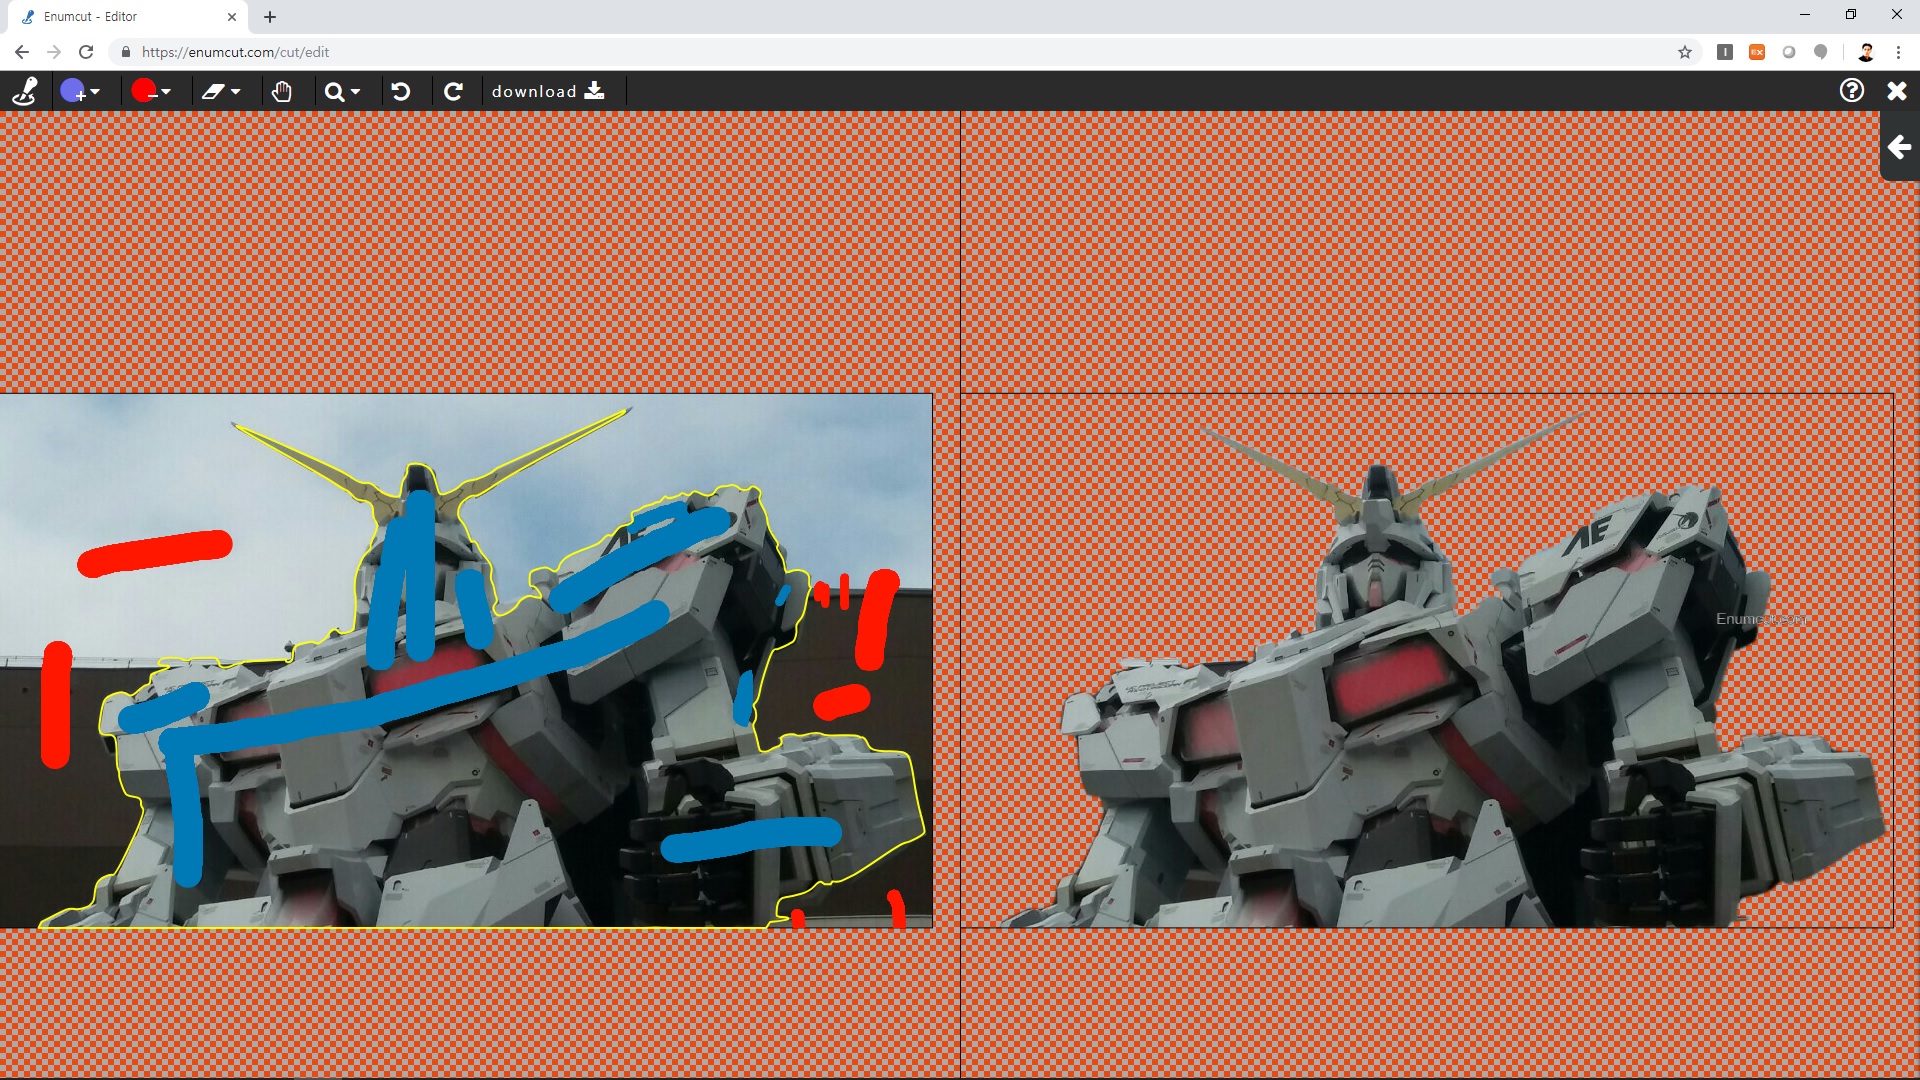1920x1080 pixels.
Task: Open a new browser tab
Action: [x=270, y=17]
